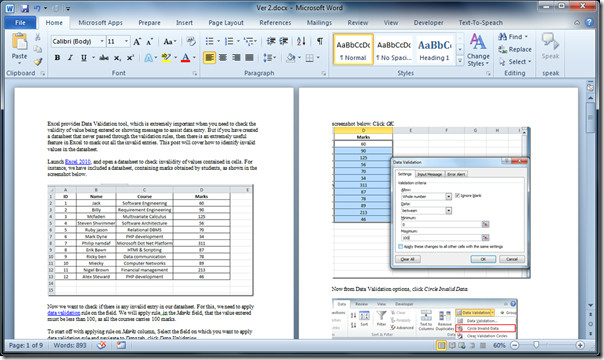
Task: Click the Zoom In plus button
Action: click(x=580, y=345)
